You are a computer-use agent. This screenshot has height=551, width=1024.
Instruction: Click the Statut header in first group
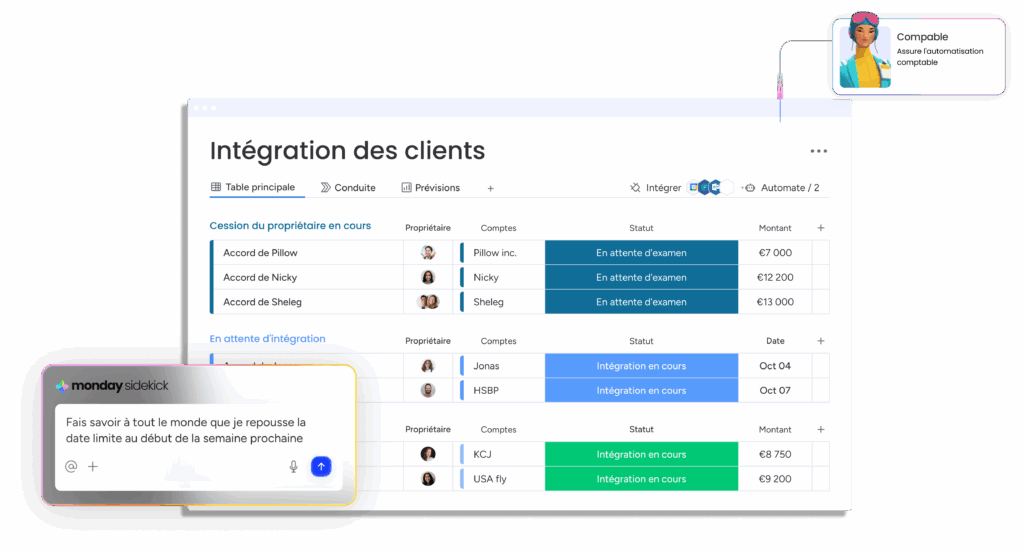click(x=641, y=228)
